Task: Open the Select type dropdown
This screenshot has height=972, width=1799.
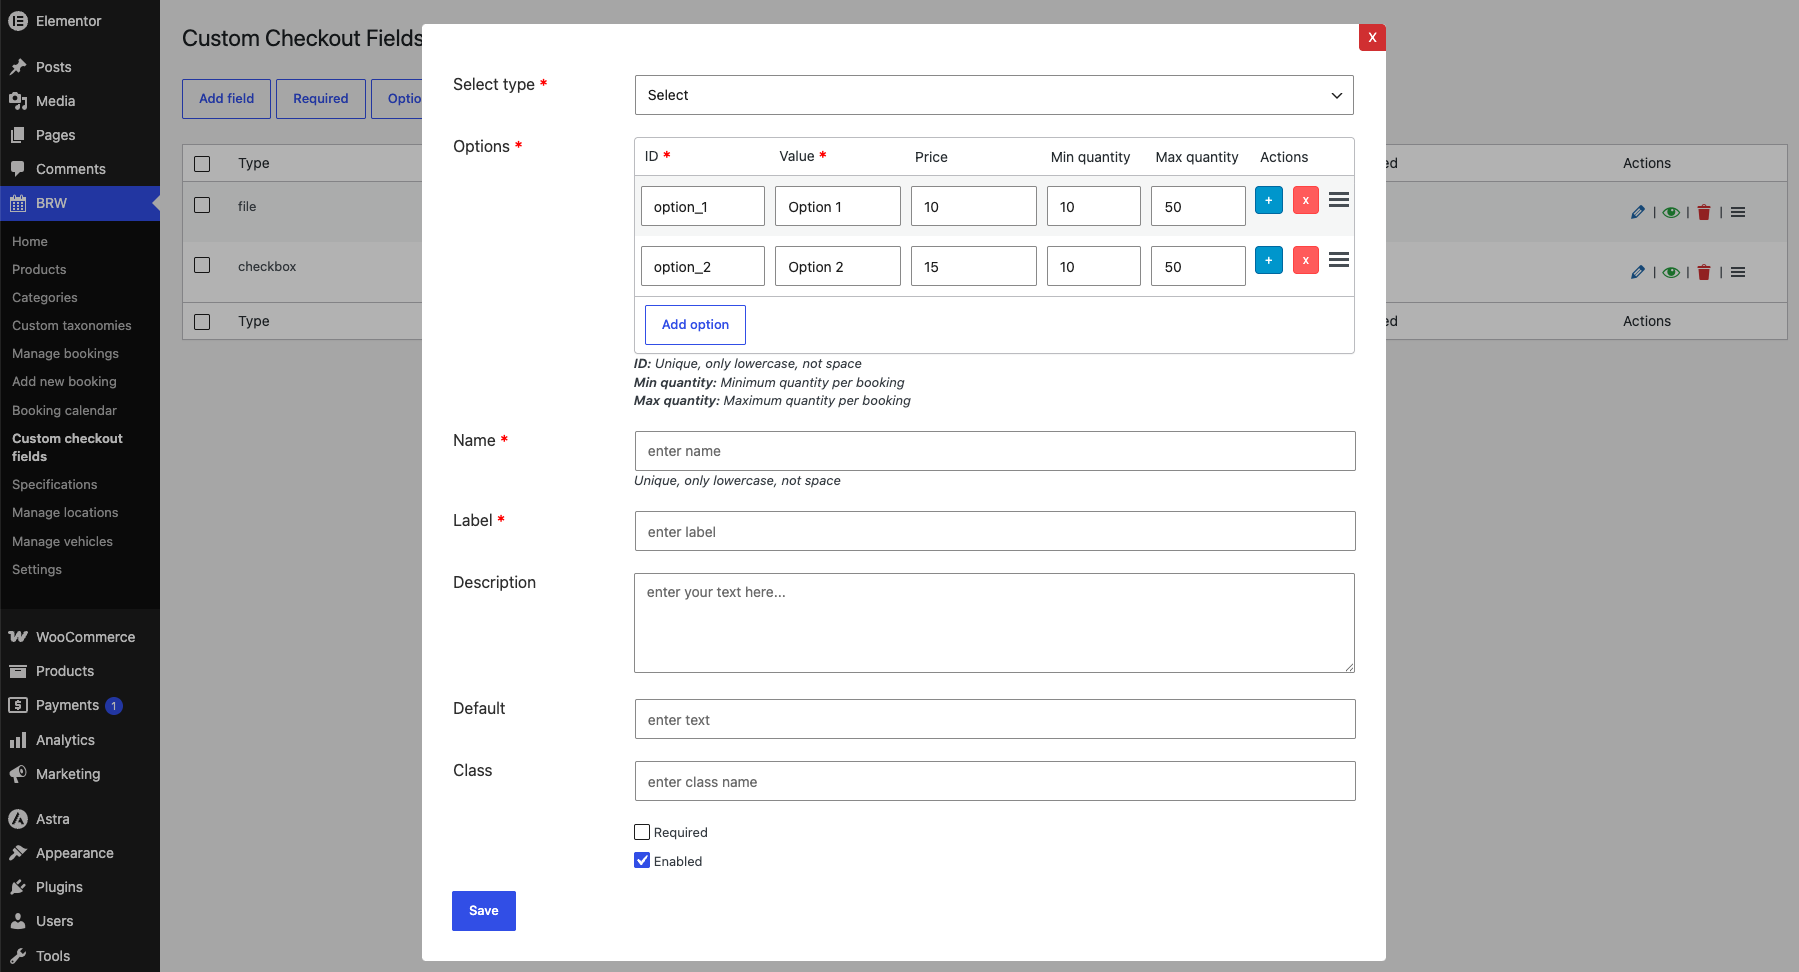Action: point(994,95)
